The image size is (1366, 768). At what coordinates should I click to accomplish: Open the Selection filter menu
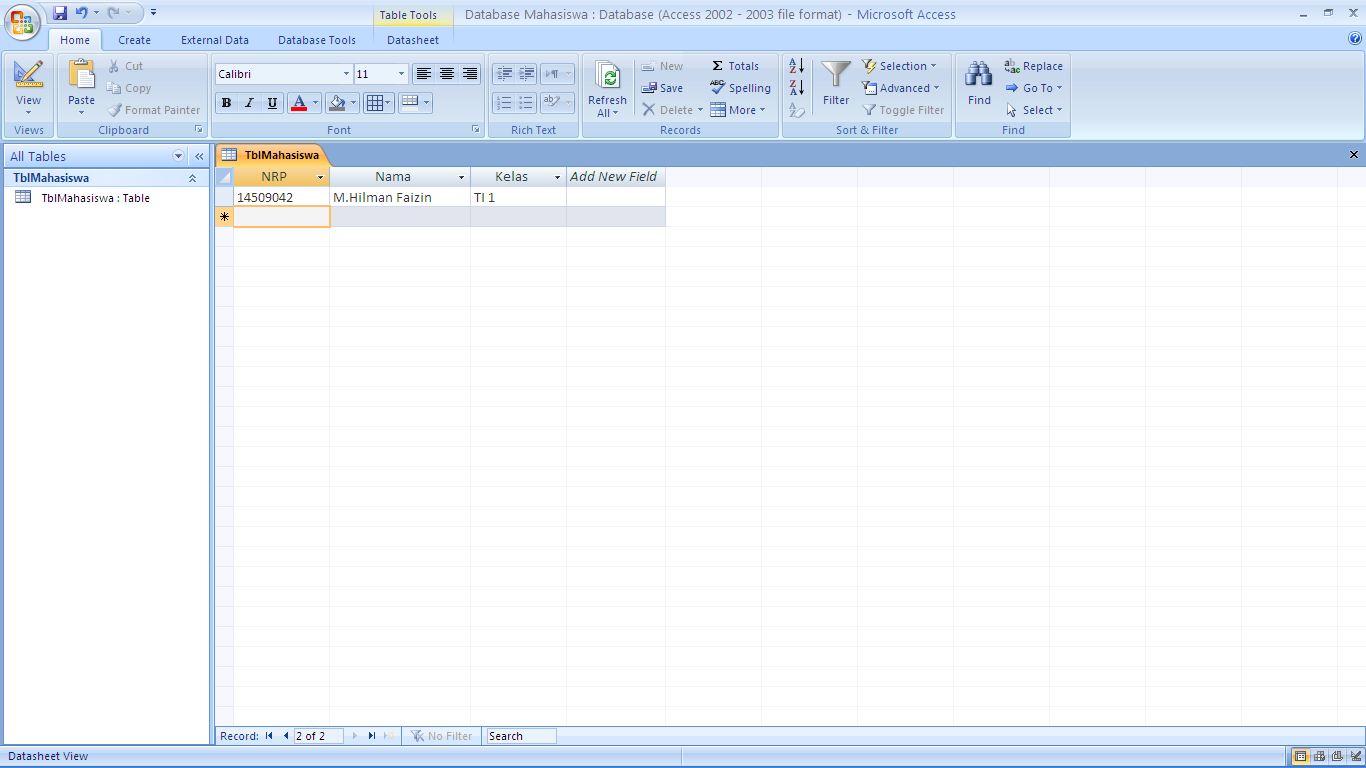point(899,66)
